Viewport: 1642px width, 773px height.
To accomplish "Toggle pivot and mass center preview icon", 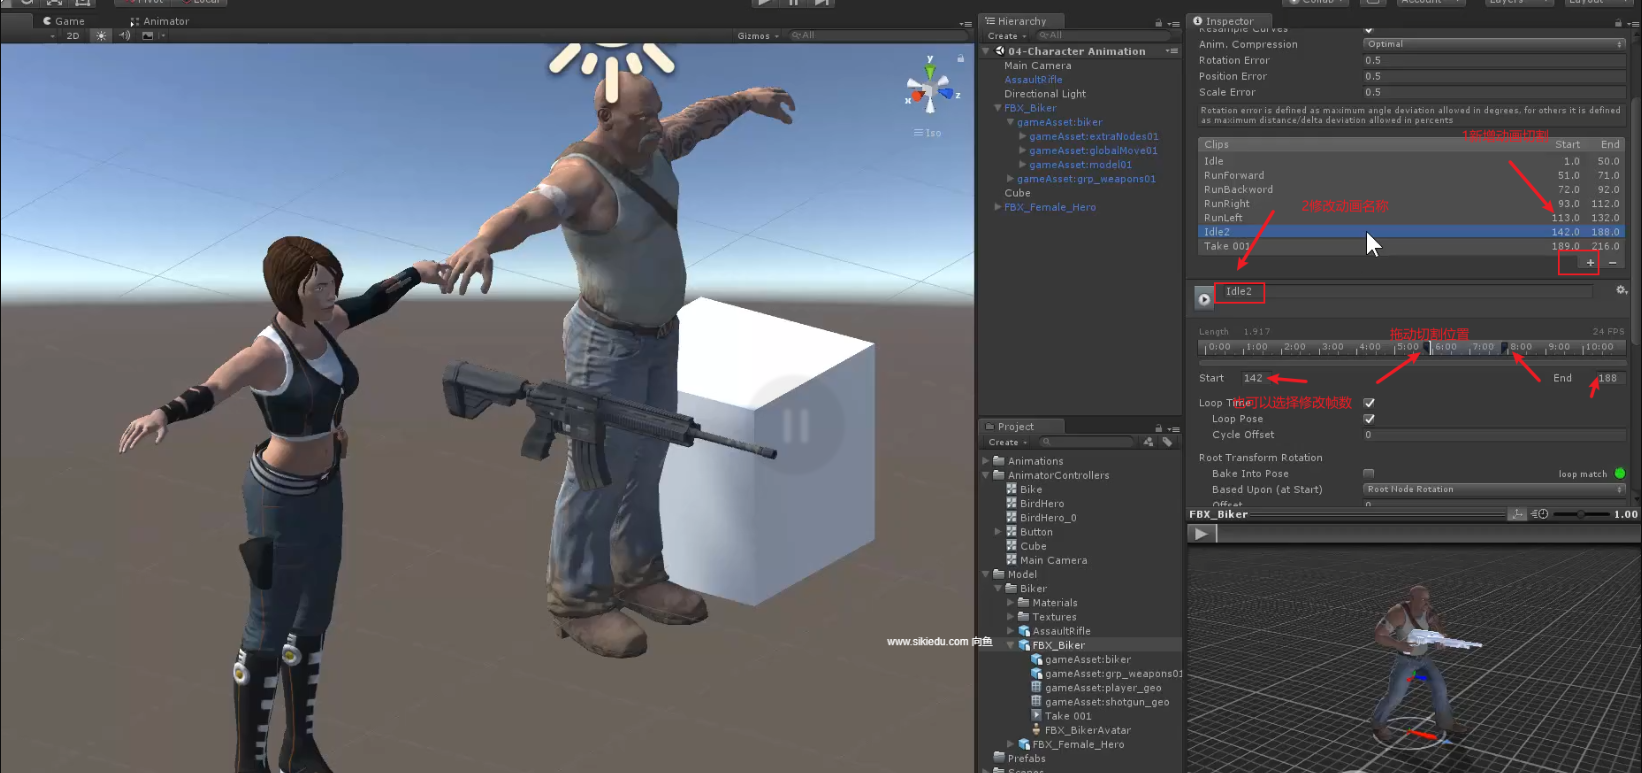I will 1517,514.
